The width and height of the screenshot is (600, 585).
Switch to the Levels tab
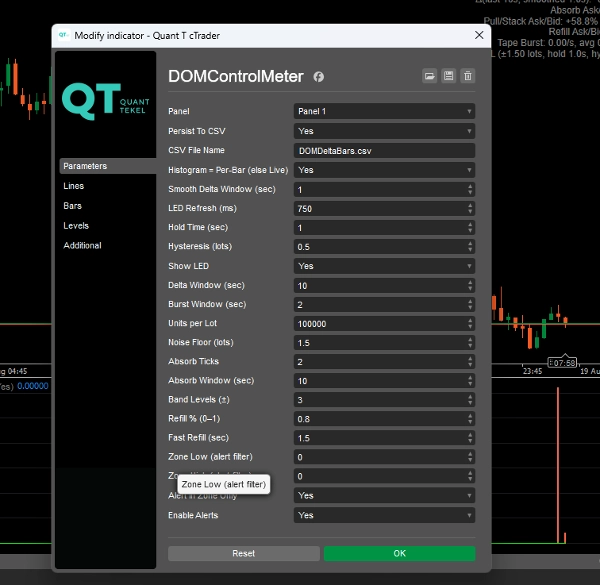tap(76, 226)
